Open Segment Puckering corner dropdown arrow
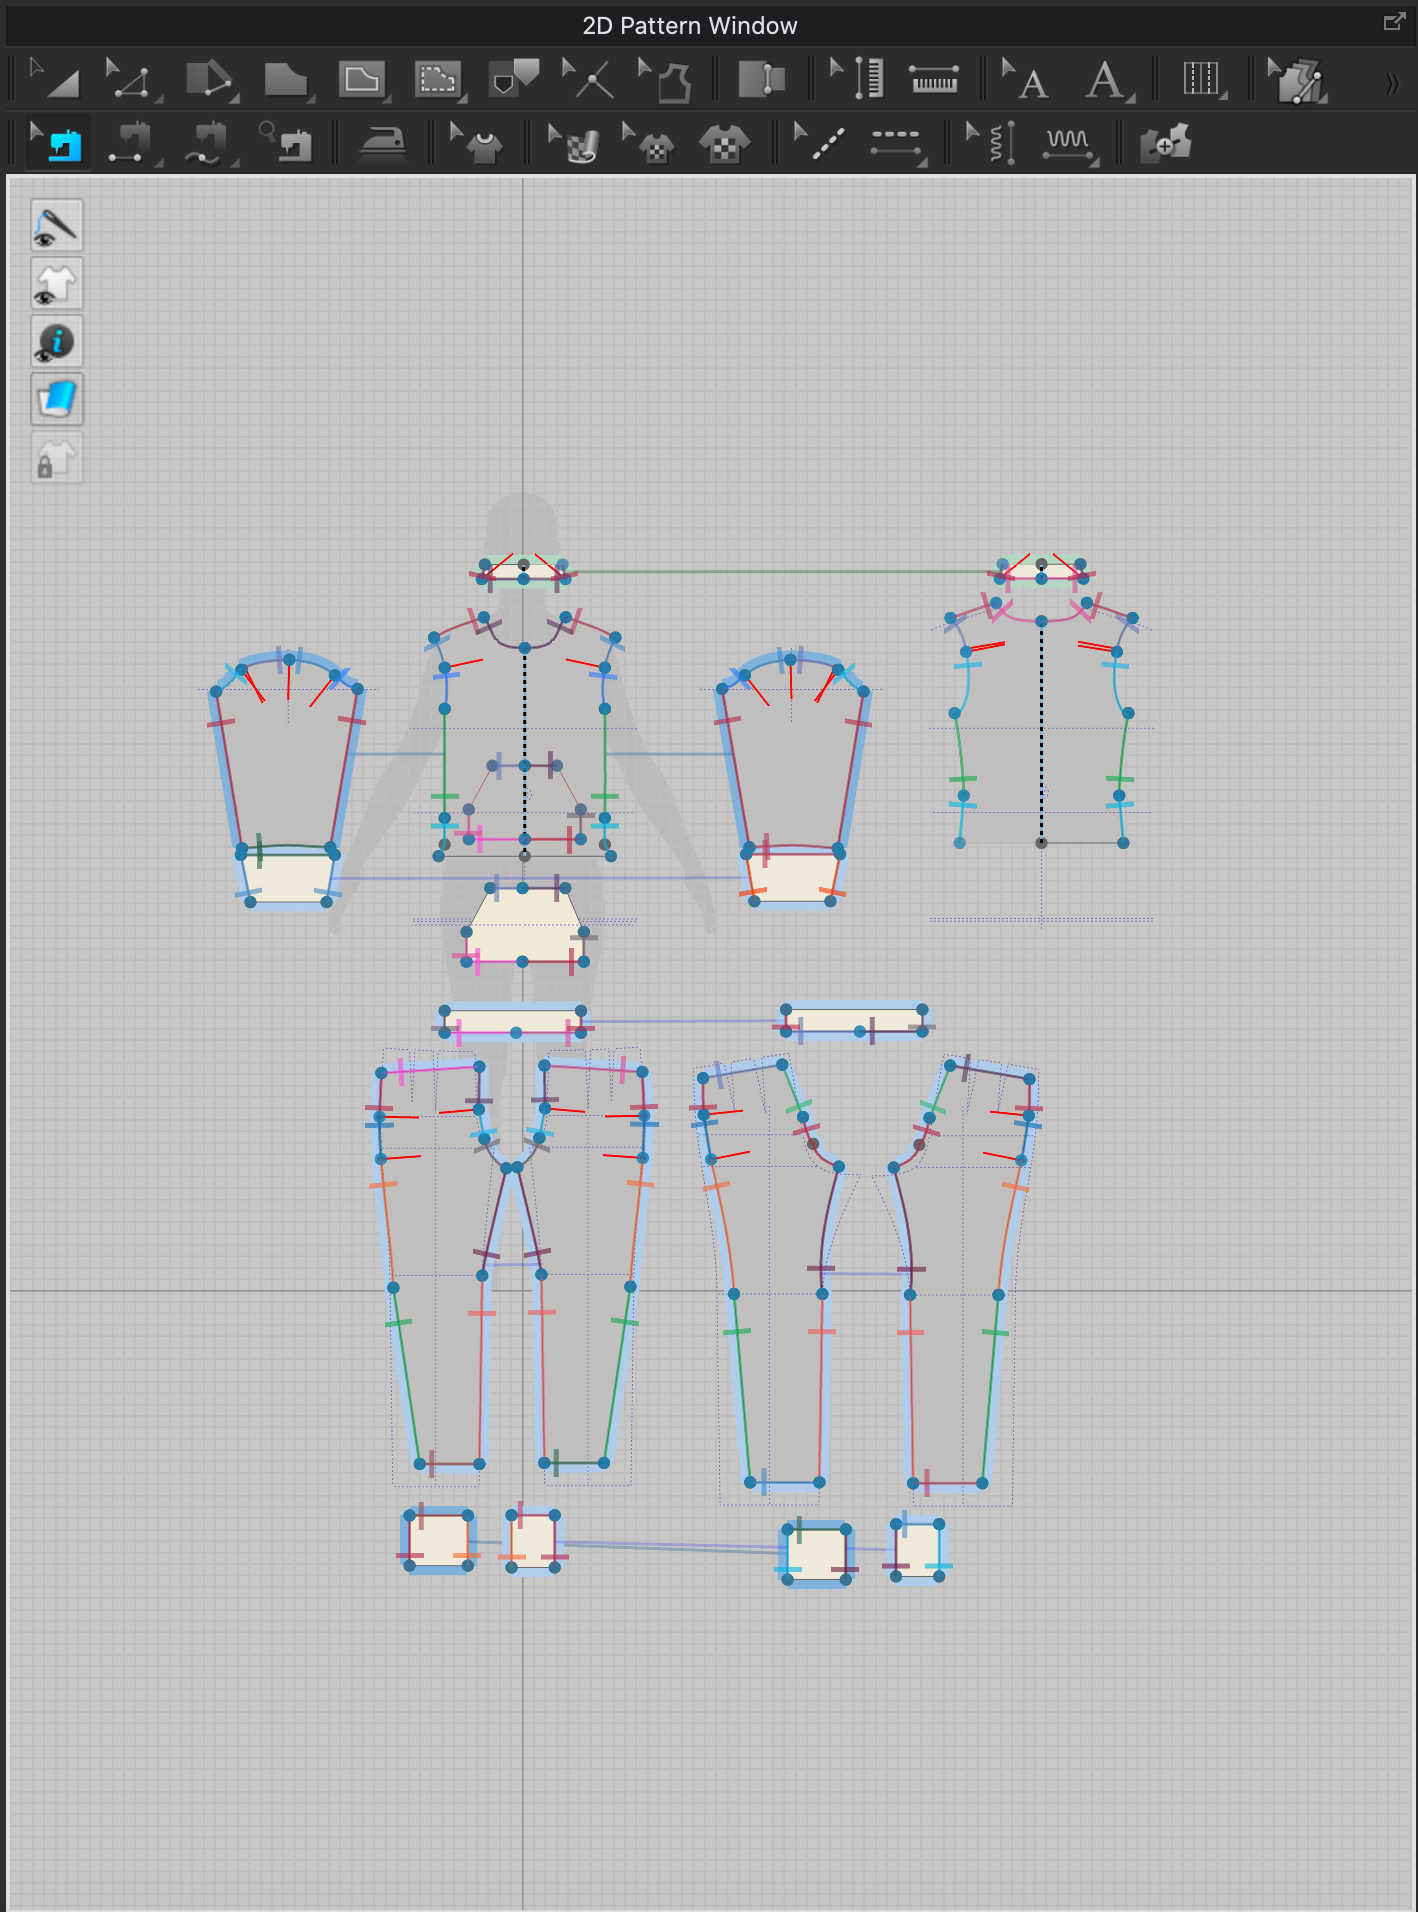Image resolution: width=1418 pixels, height=1912 pixels. tap(1094, 162)
